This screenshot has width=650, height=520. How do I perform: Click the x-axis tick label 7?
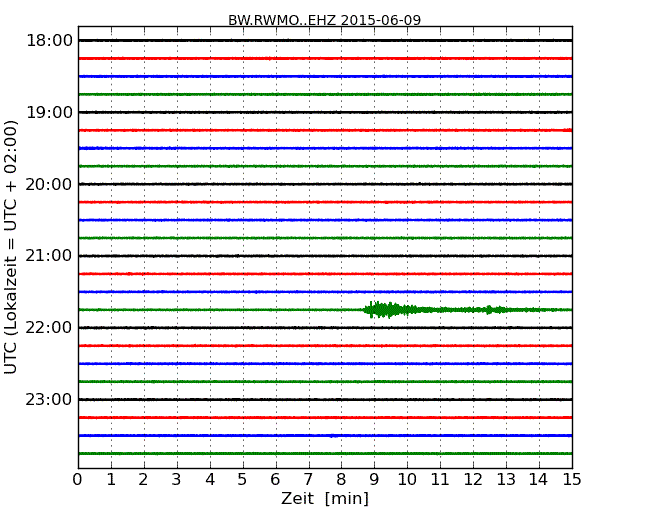pos(308,480)
